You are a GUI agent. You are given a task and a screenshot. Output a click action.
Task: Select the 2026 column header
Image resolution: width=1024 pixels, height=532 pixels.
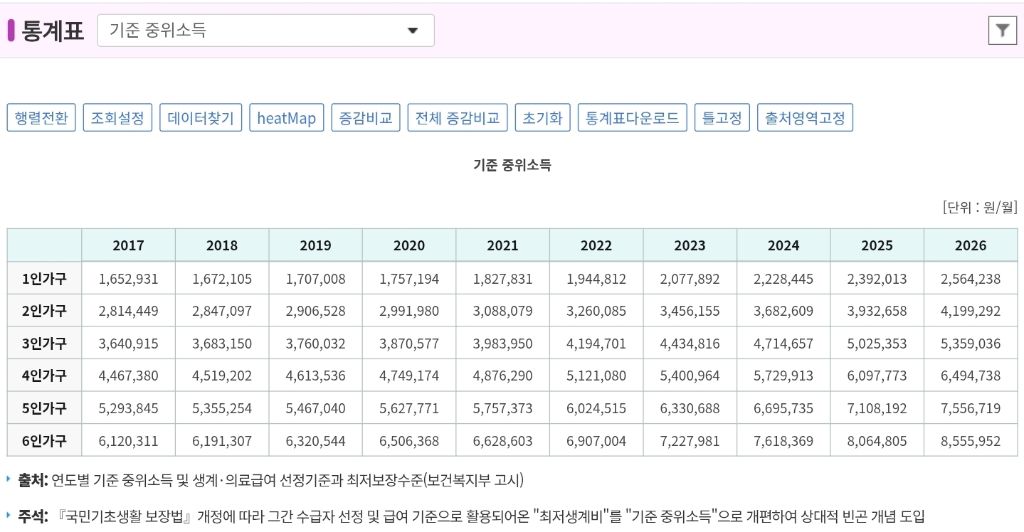970,245
